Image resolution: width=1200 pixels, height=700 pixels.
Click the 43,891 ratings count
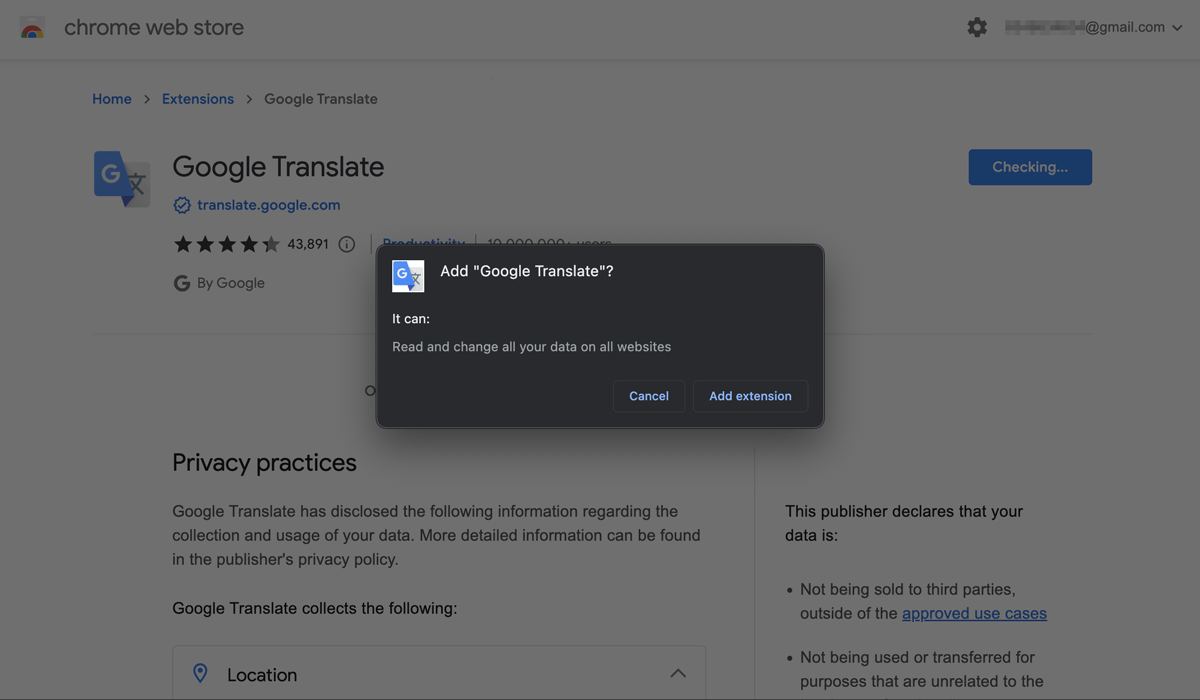pyautogui.click(x=308, y=244)
